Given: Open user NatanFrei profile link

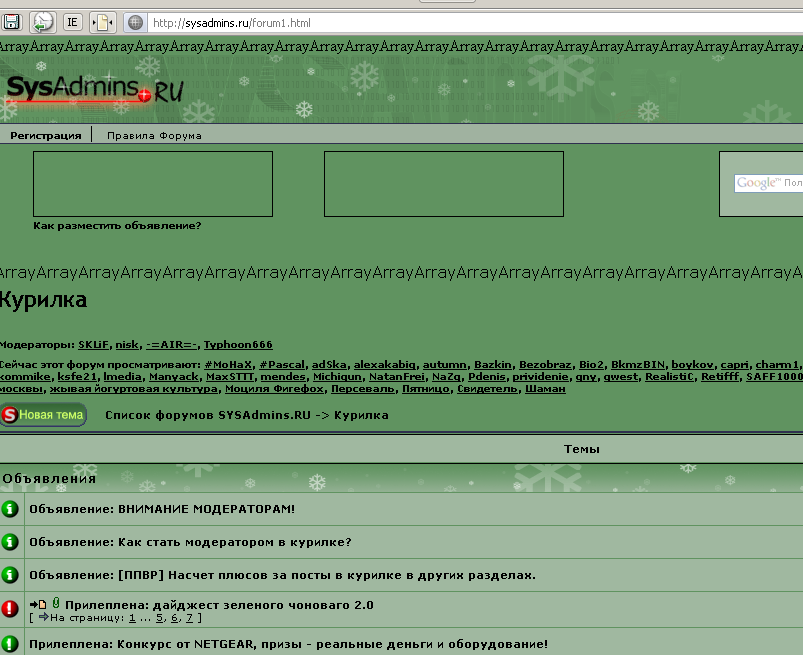Looking at the screenshot, I should [x=396, y=377].
